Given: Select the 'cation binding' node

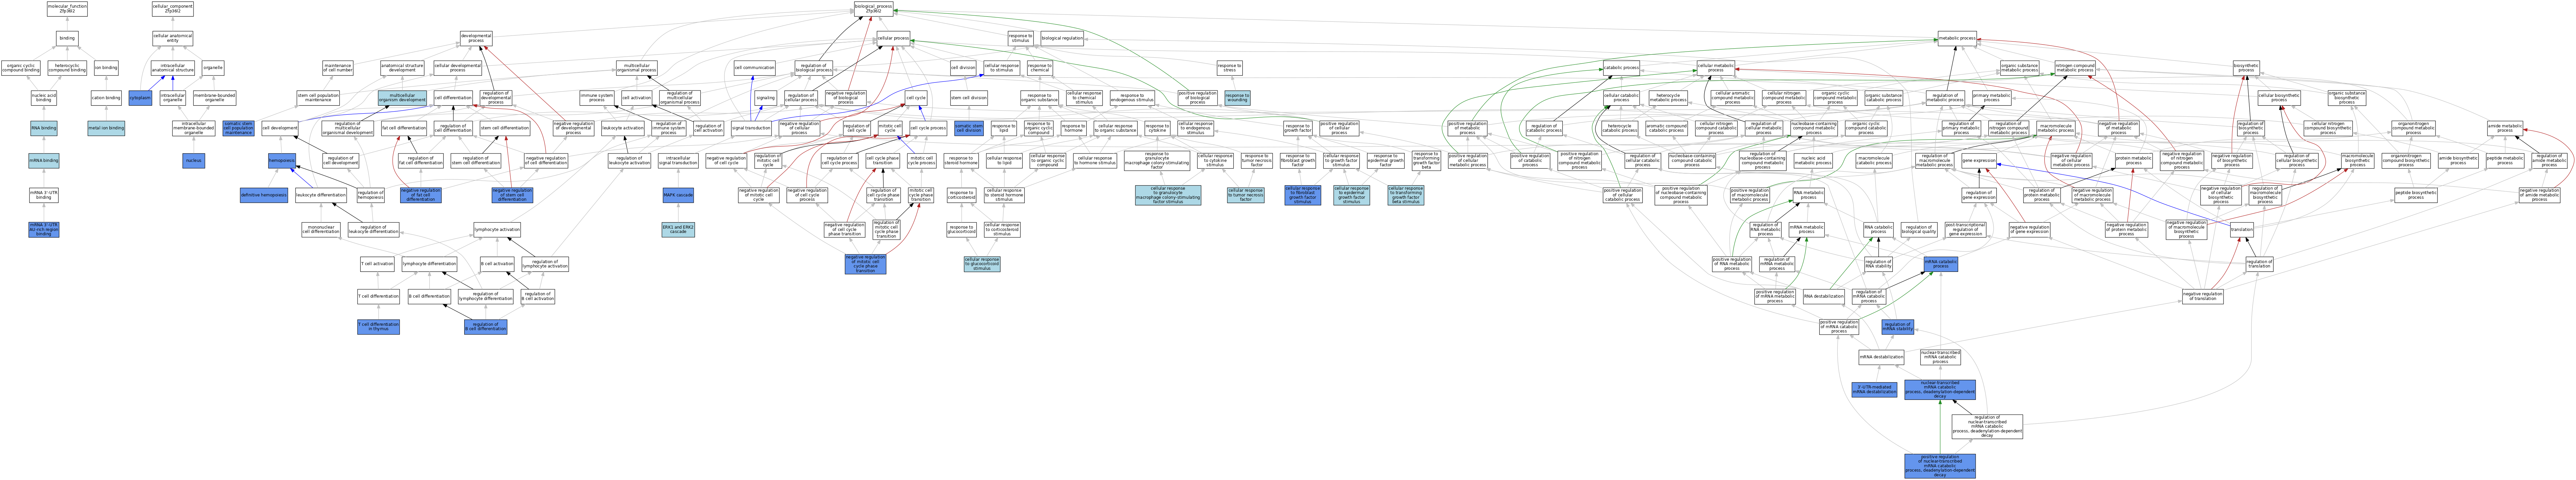Looking at the screenshot, I should point(106,98).
